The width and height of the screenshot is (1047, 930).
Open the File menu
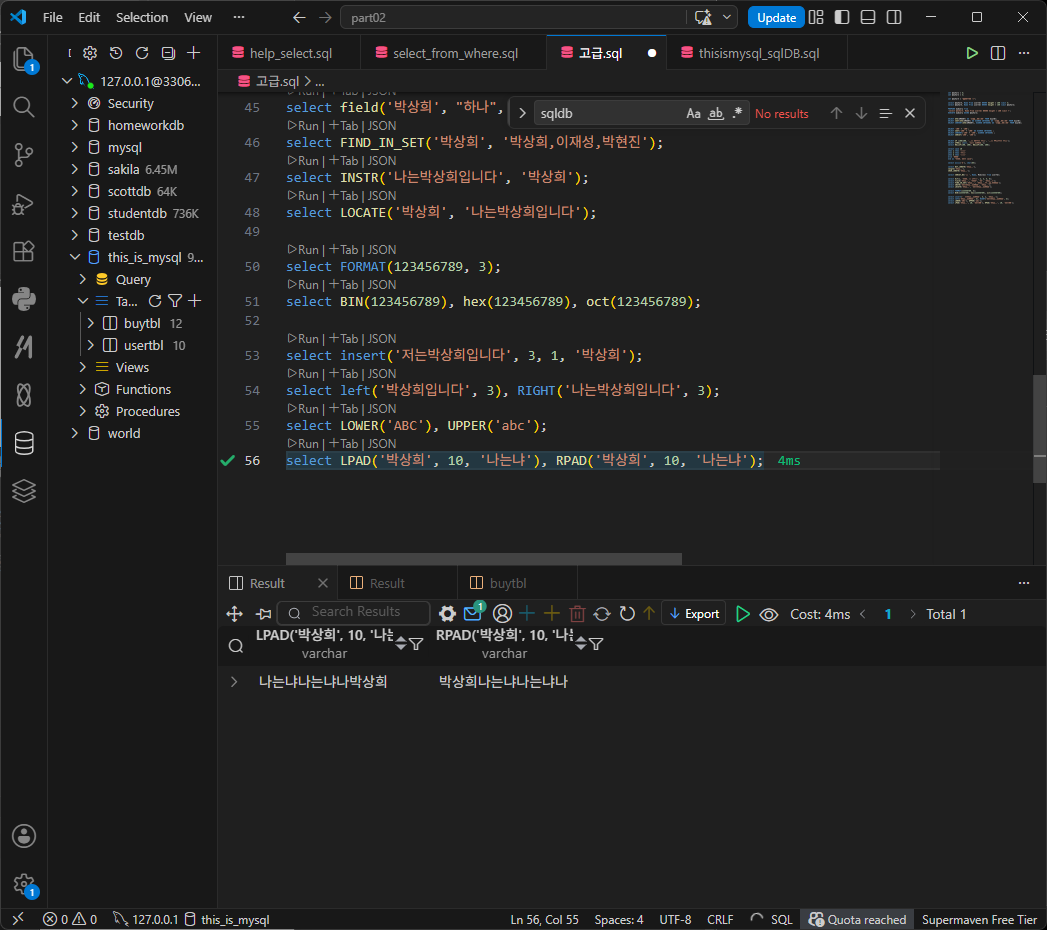click(x=52, y=17)
